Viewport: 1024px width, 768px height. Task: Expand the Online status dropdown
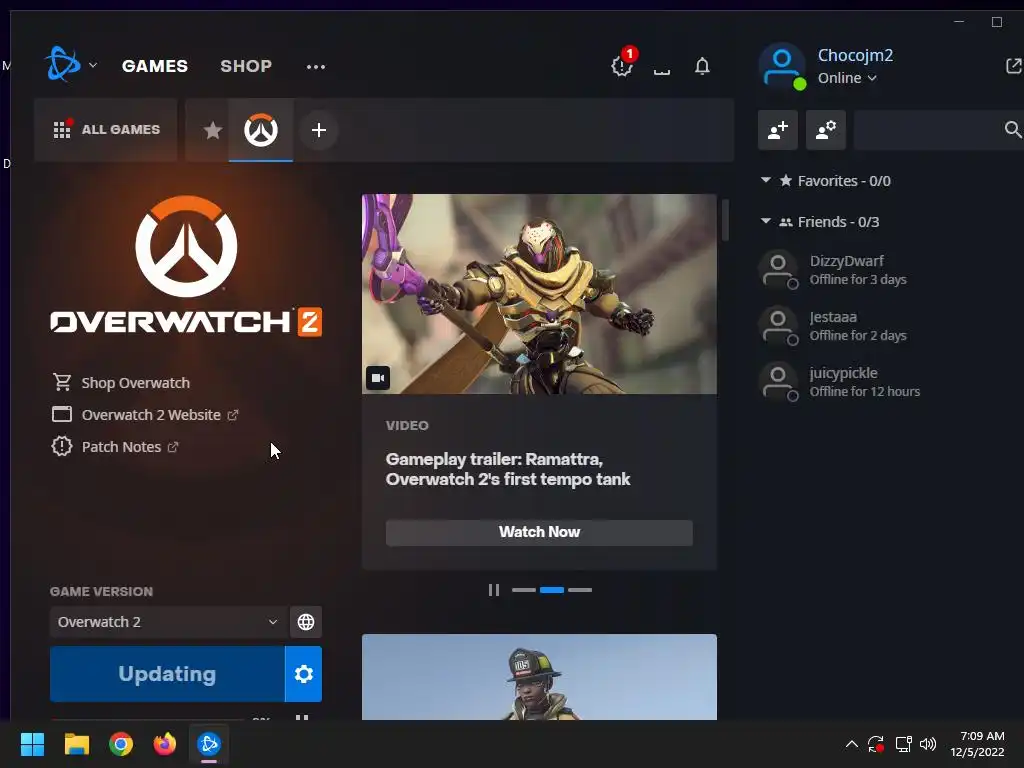tap(847, 78)
